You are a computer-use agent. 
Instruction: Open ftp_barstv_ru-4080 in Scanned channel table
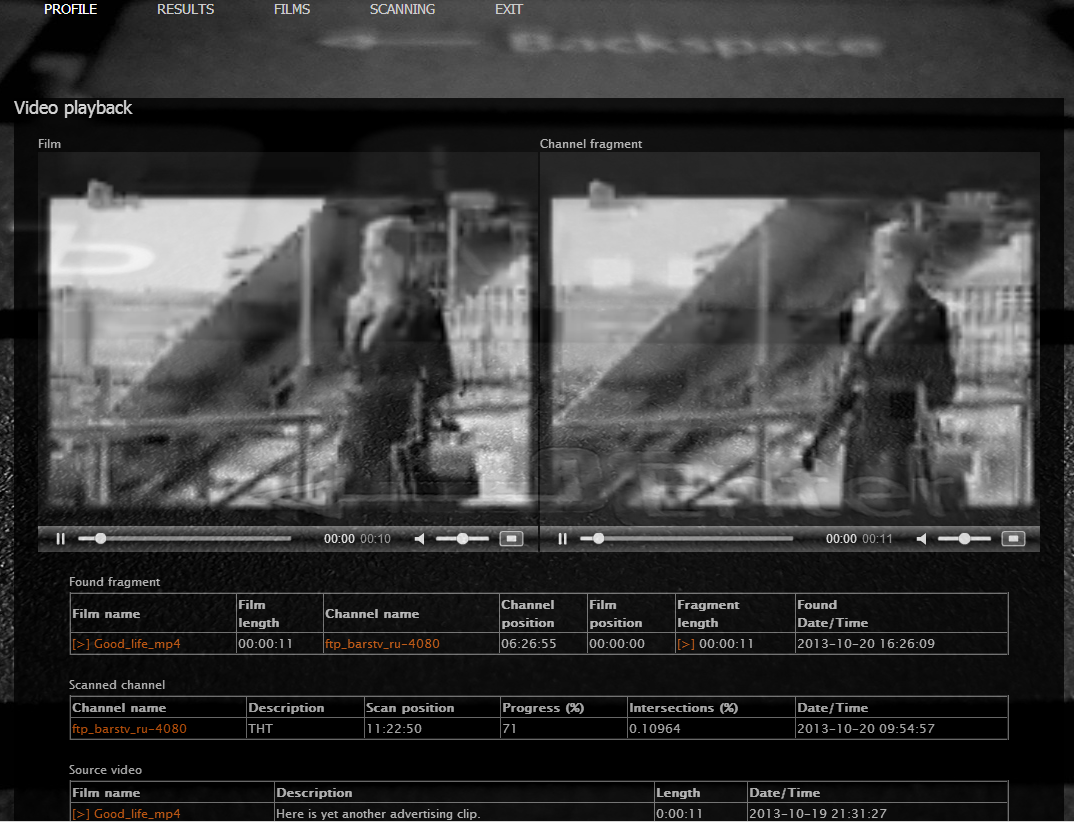click(x=129, y=729)
